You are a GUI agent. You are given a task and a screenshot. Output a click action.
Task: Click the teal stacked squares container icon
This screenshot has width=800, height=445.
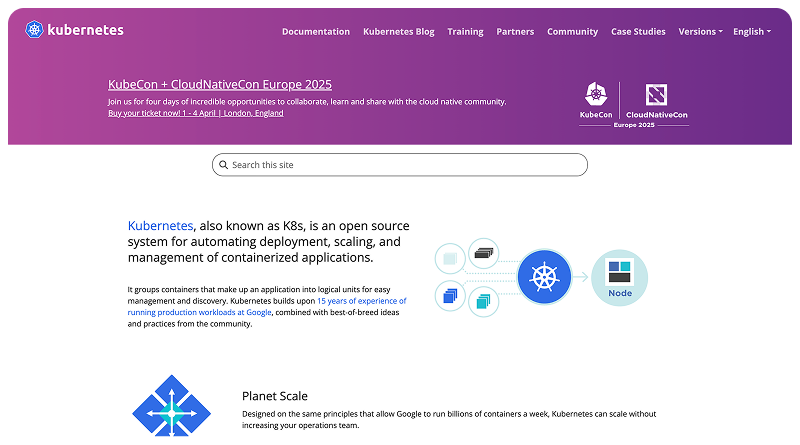pos(483,302)
